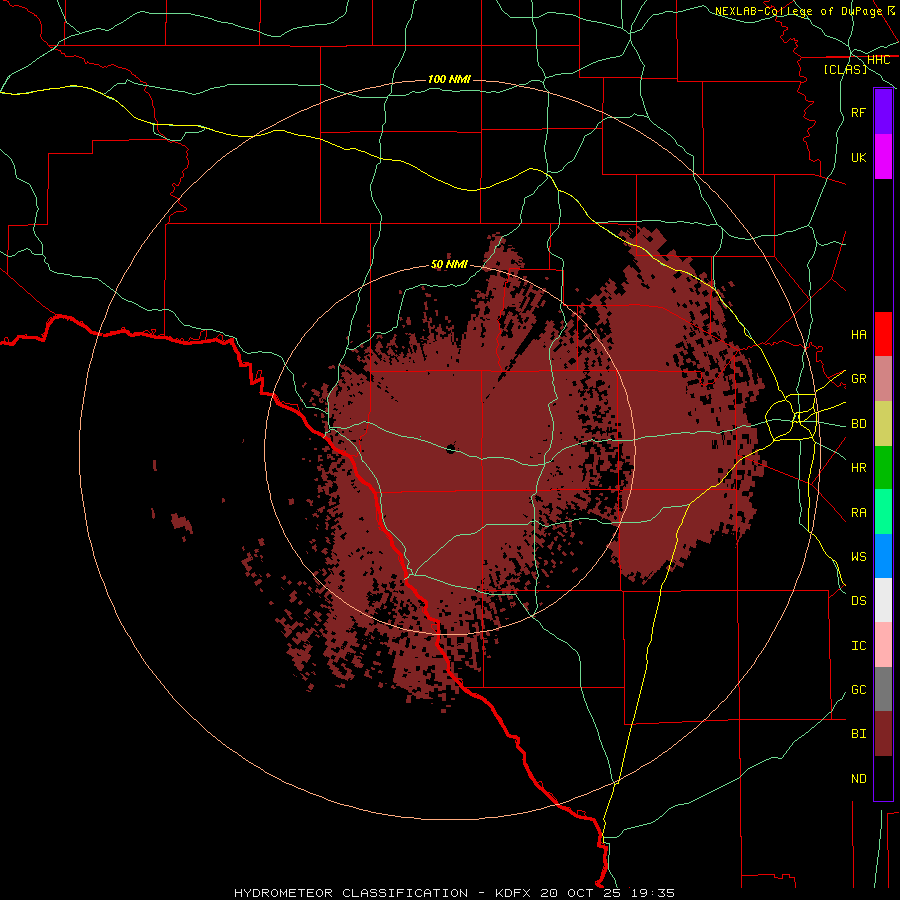Click the DS white legend swatch
This screenshot has width=900, height=900.
click(883, 600)
